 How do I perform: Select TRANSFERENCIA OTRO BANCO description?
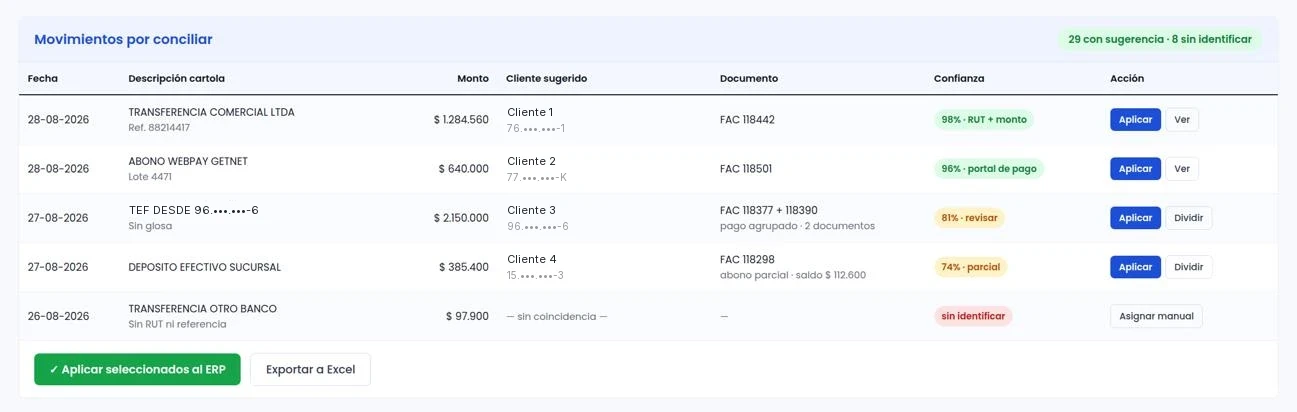pos(203,308)
